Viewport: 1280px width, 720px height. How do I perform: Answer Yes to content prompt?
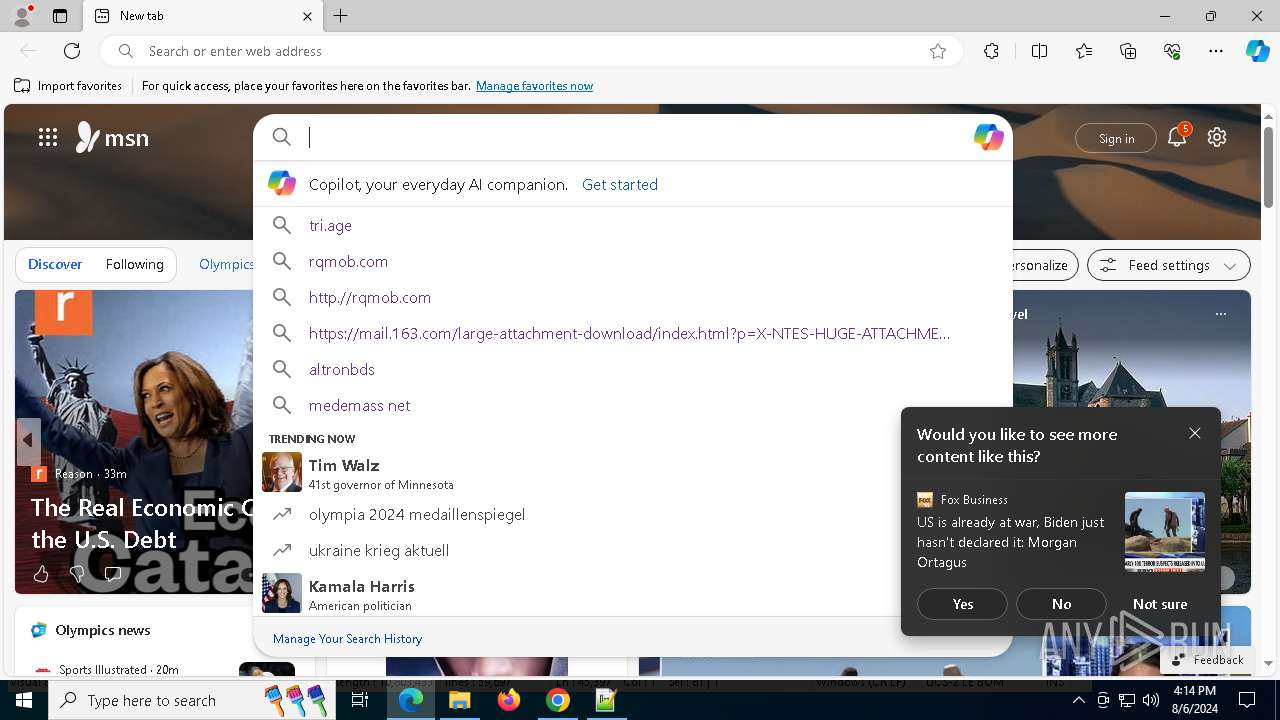(962, 604)
